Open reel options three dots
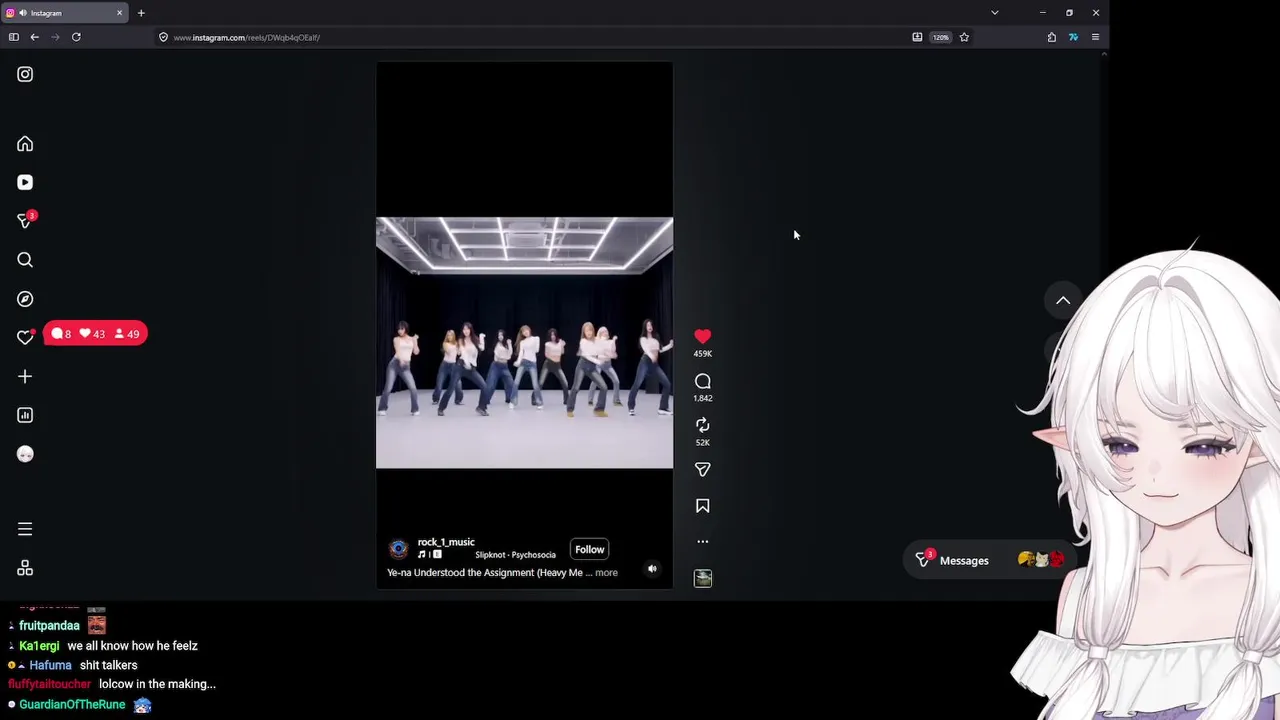Screen dimensions: 1280x720 coord(703,541)
